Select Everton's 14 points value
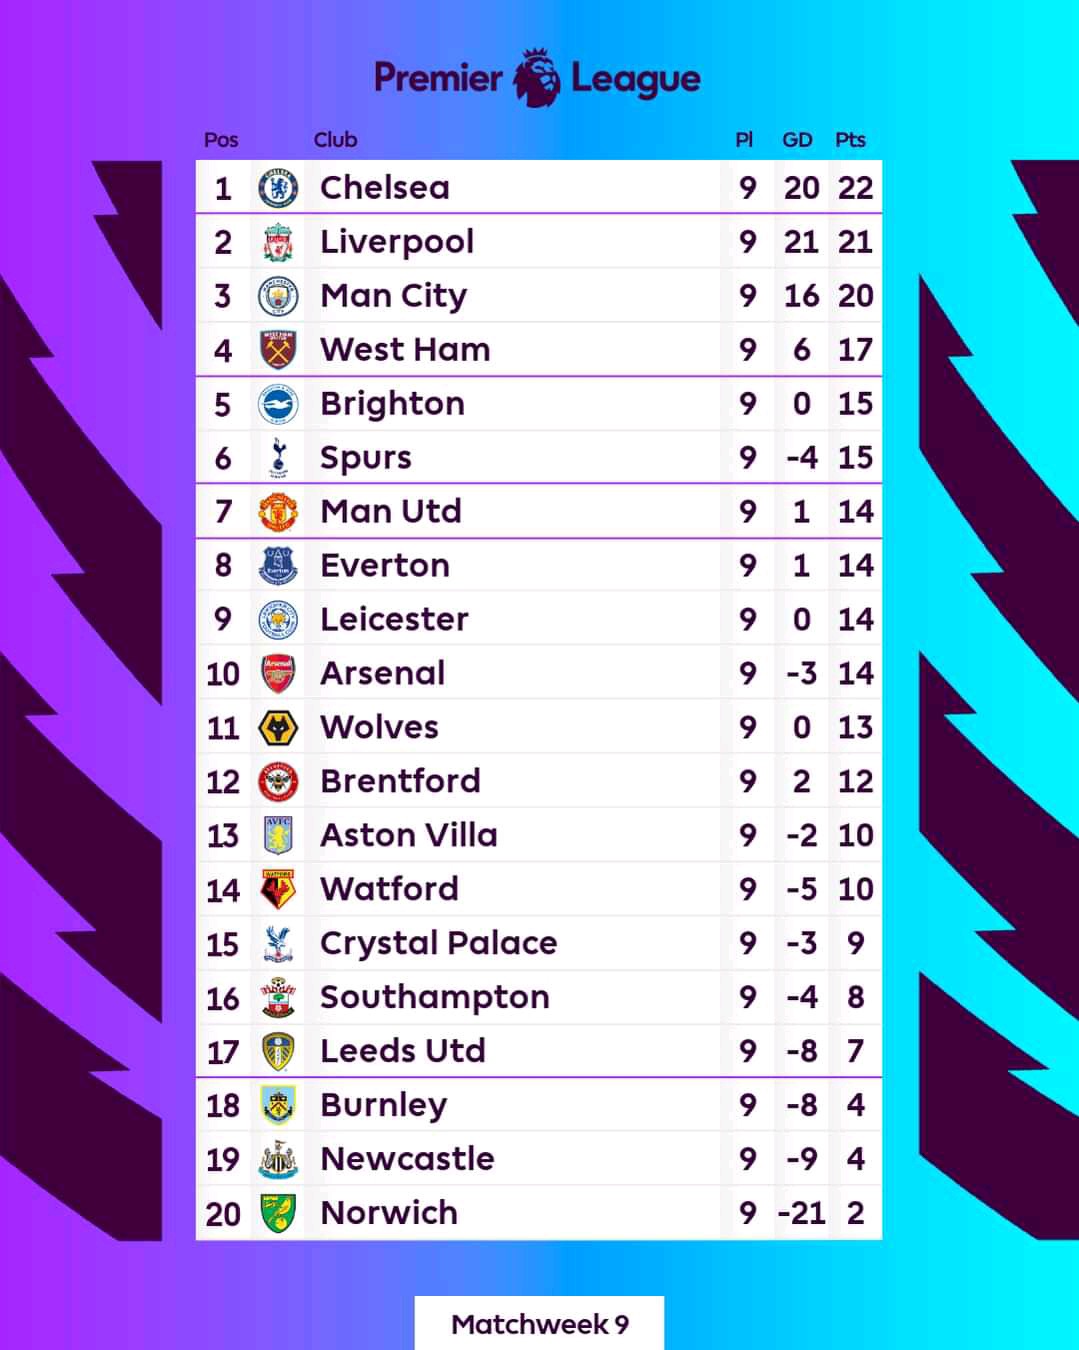The image size is (1079, 1350). tap(855, 566)
